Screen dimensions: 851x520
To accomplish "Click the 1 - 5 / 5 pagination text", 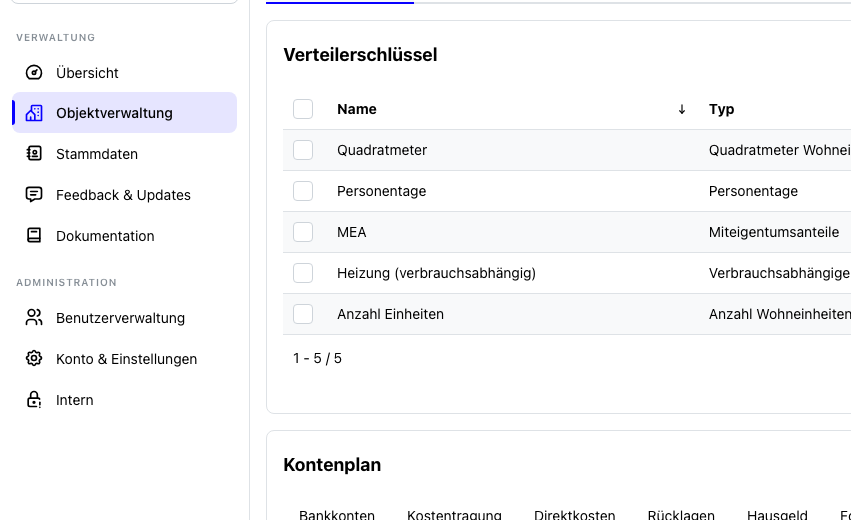I will pyautogui.click(x=317, y=358).
